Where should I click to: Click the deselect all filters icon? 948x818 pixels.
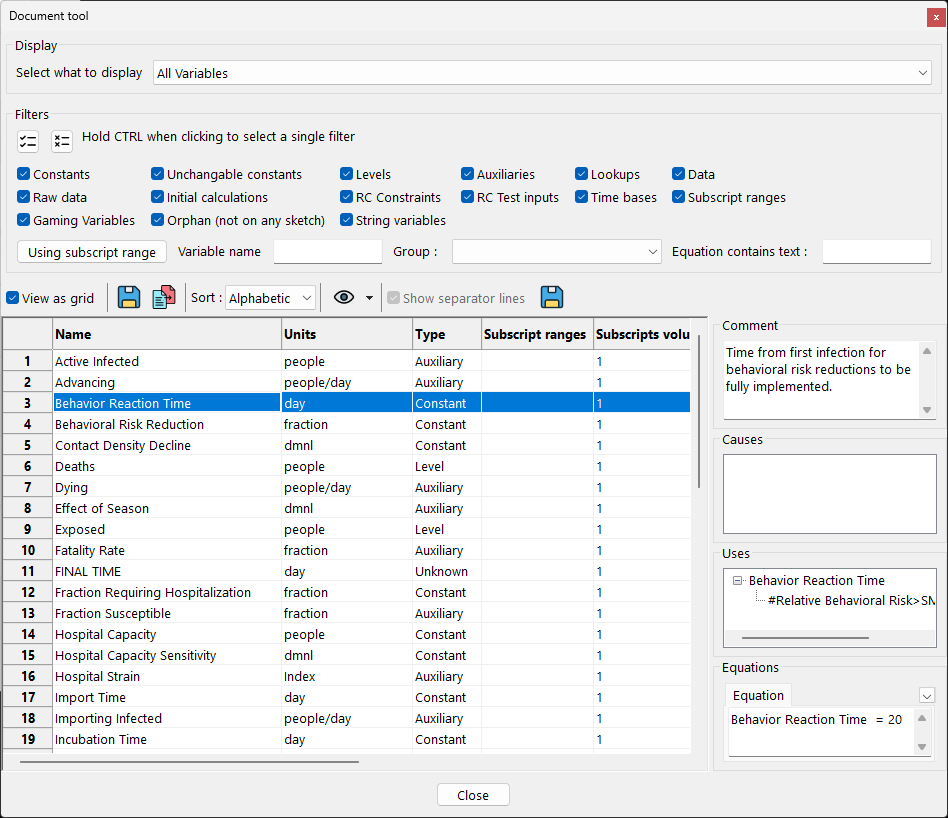[61, 141]
